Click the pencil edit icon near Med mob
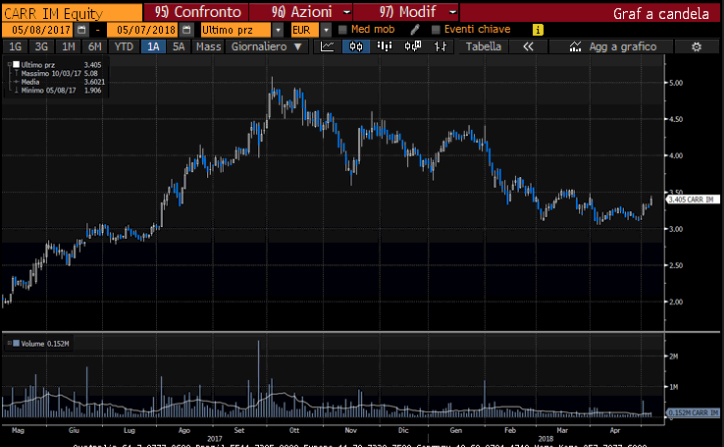Screen dimensions: 724x447 pos(414,30)
